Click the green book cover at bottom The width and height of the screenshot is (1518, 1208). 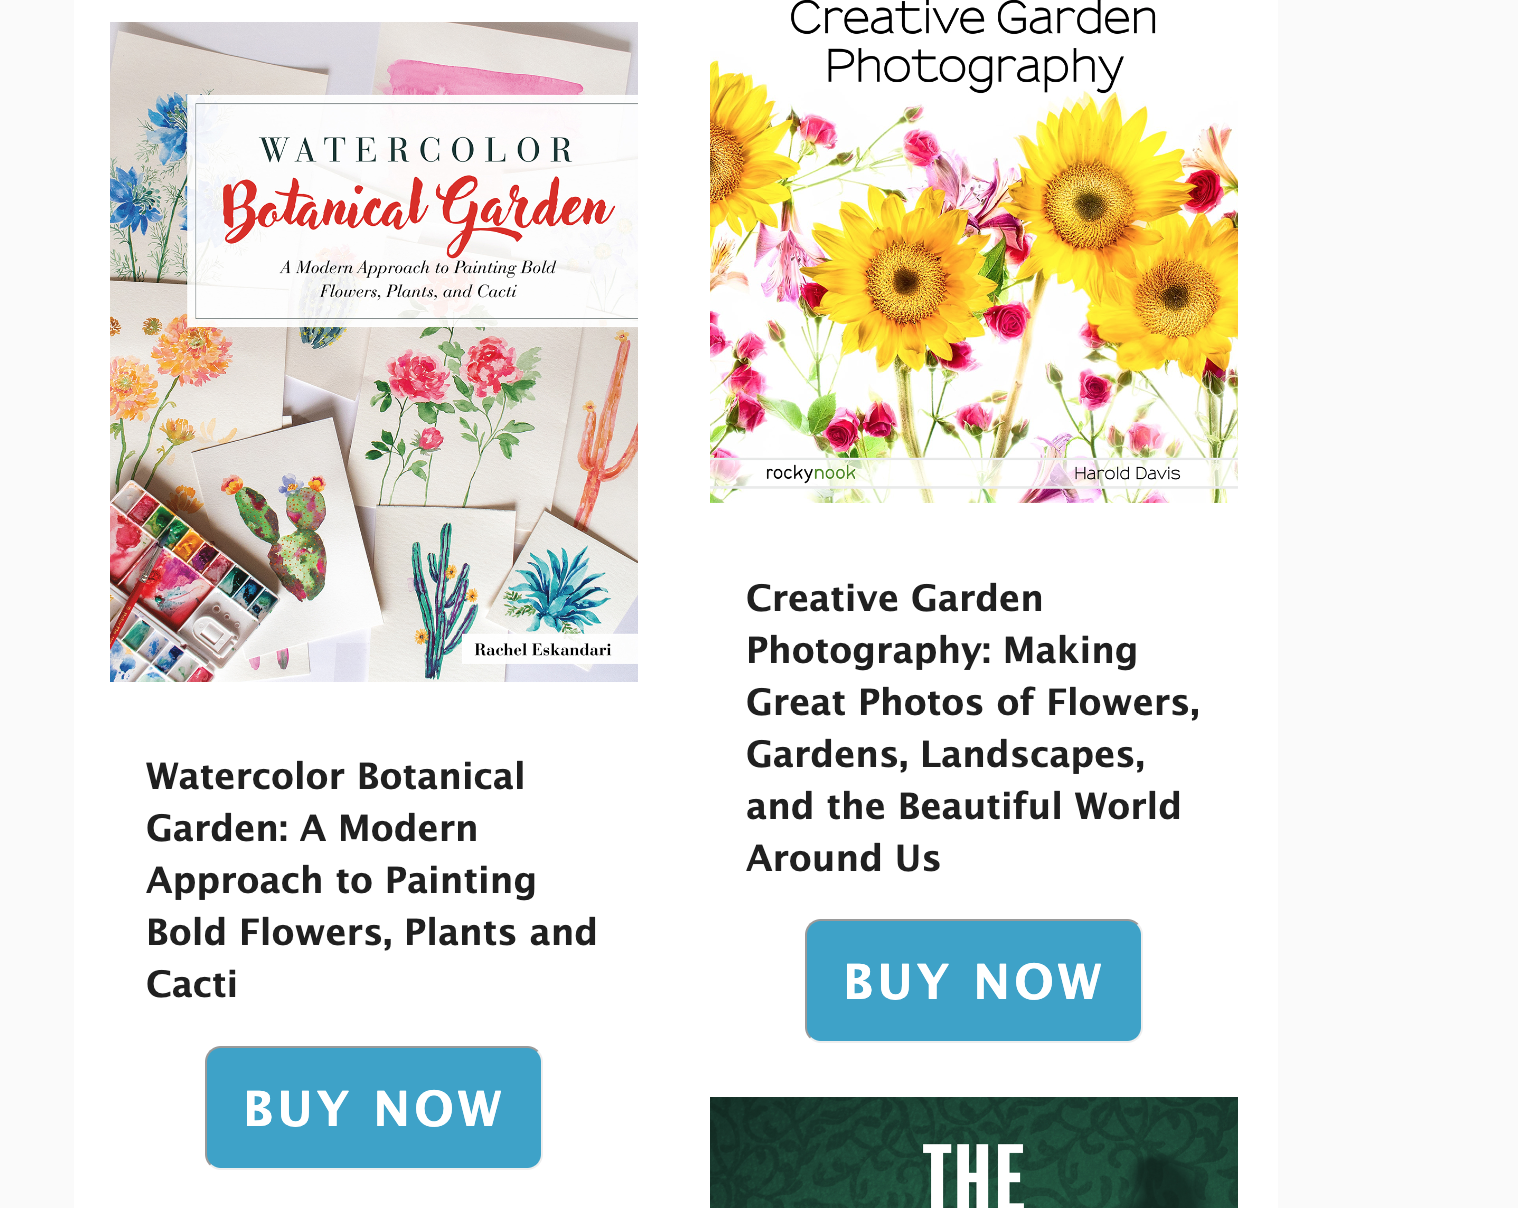pyautogui.click(x=974, y=1152)
